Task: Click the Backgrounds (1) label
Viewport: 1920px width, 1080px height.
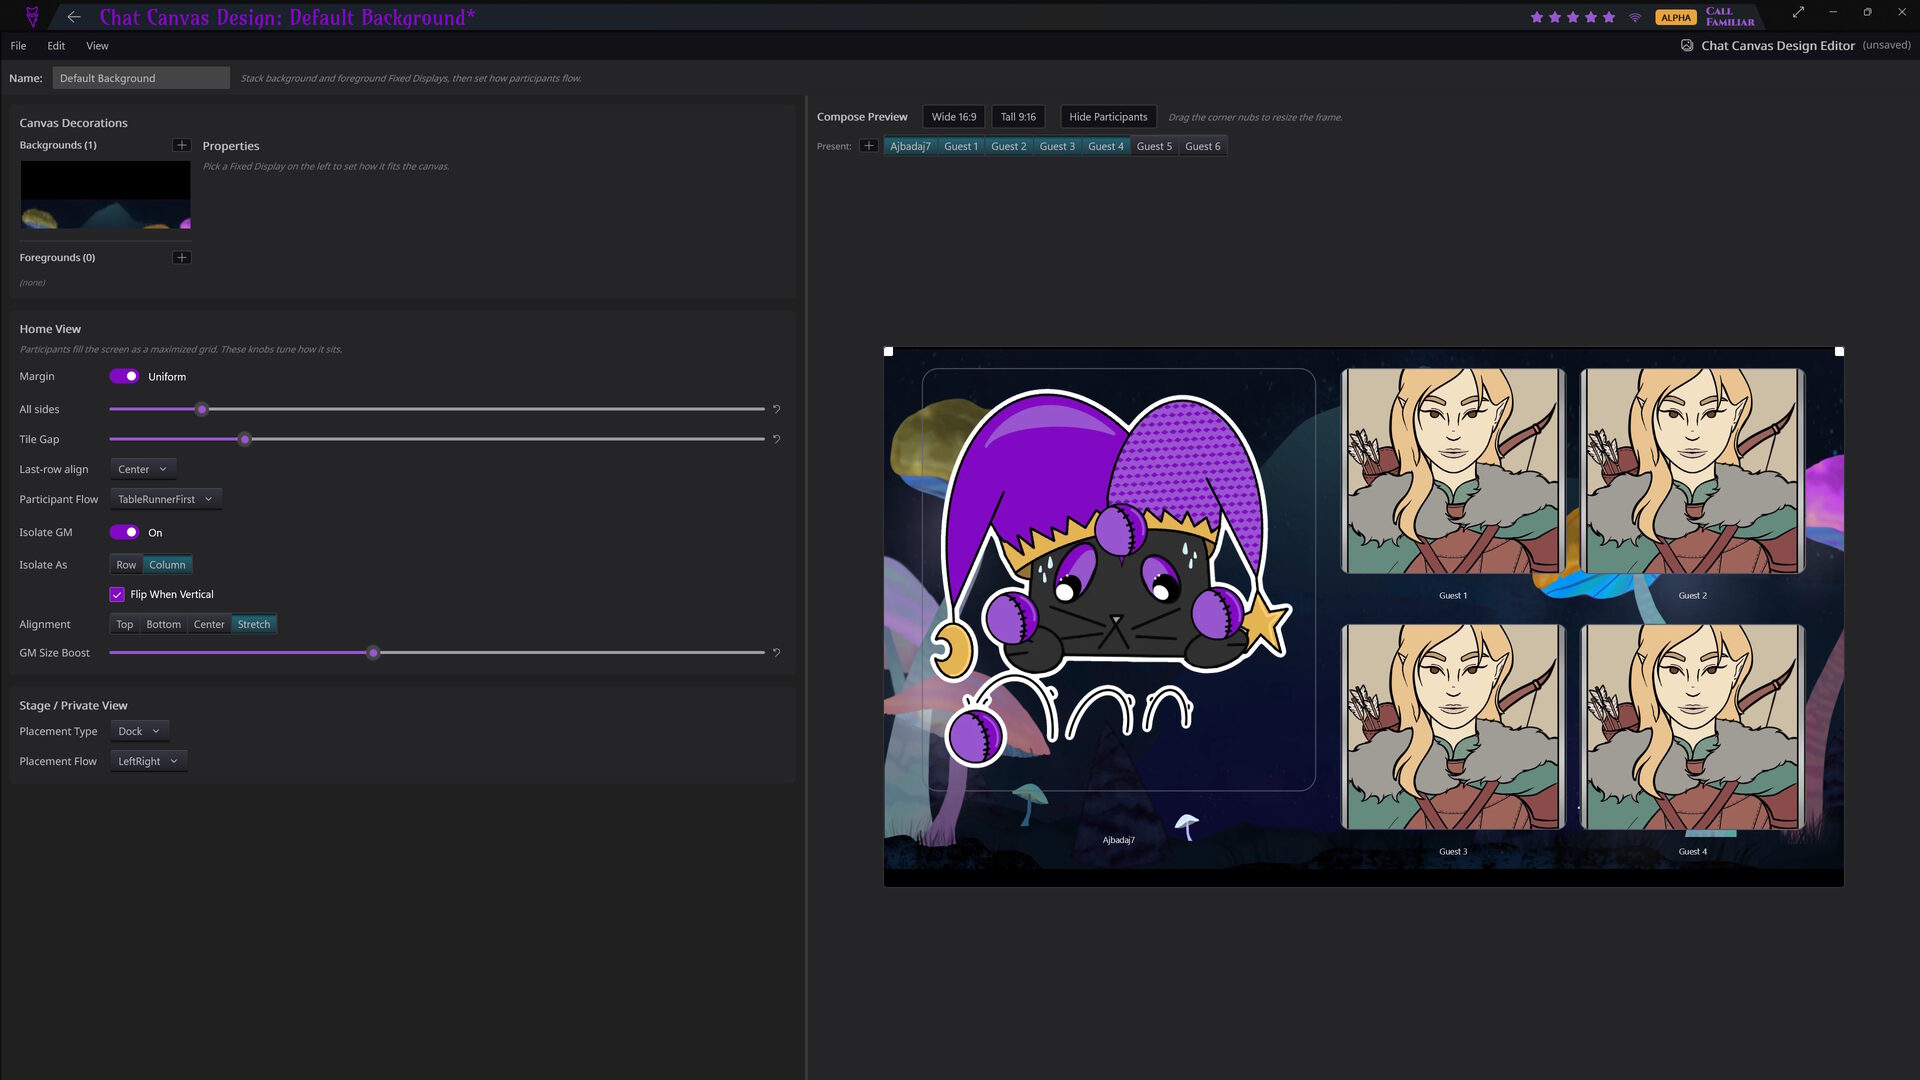Action: pos(58,145)
